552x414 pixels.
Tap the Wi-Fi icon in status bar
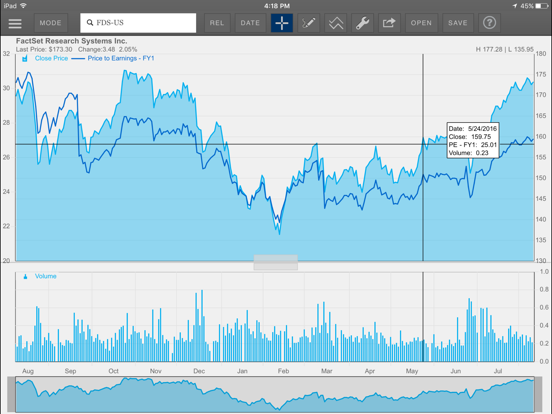coord(23,6)
